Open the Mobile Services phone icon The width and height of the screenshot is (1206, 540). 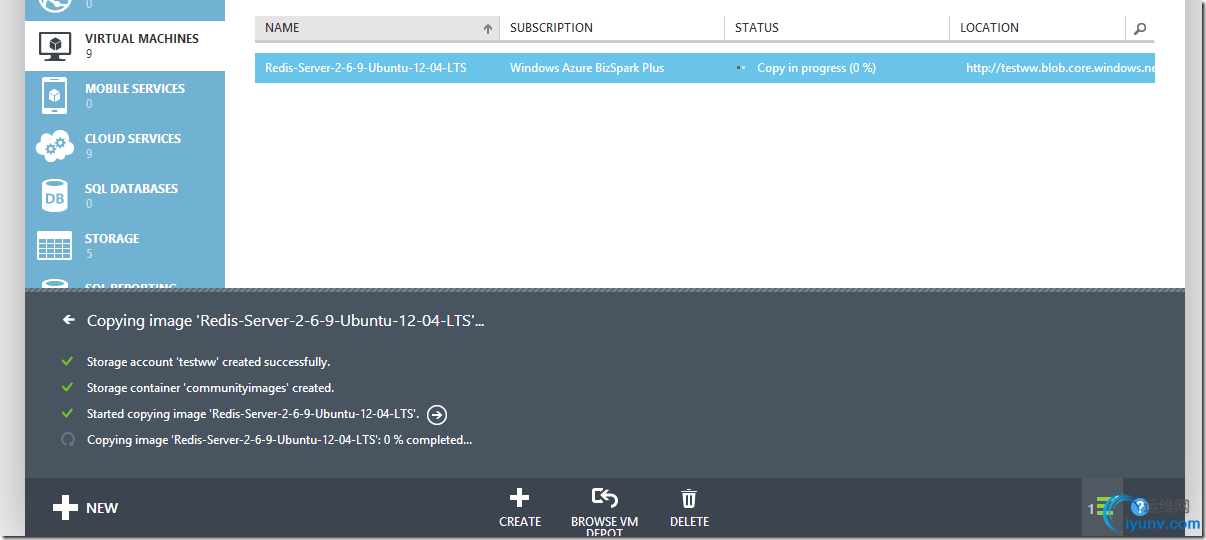pyautogui.click(x=55, y=96)
